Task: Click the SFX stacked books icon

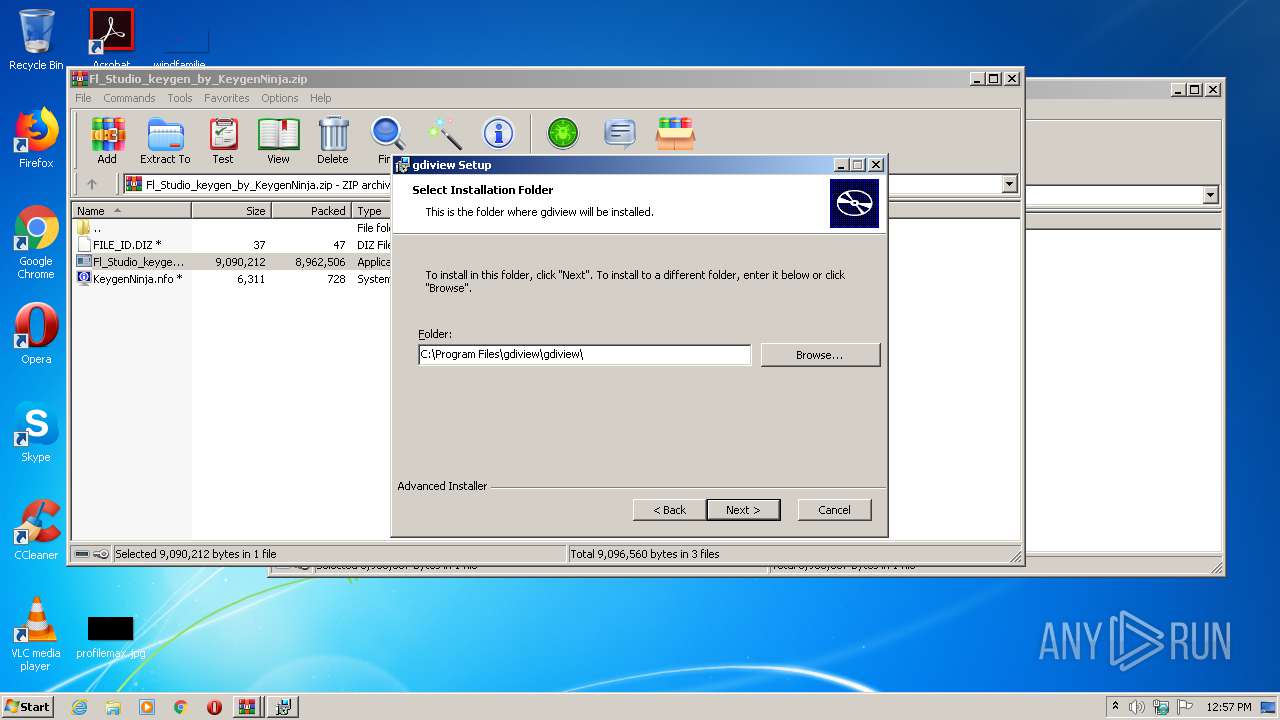Action: point(675,133)
